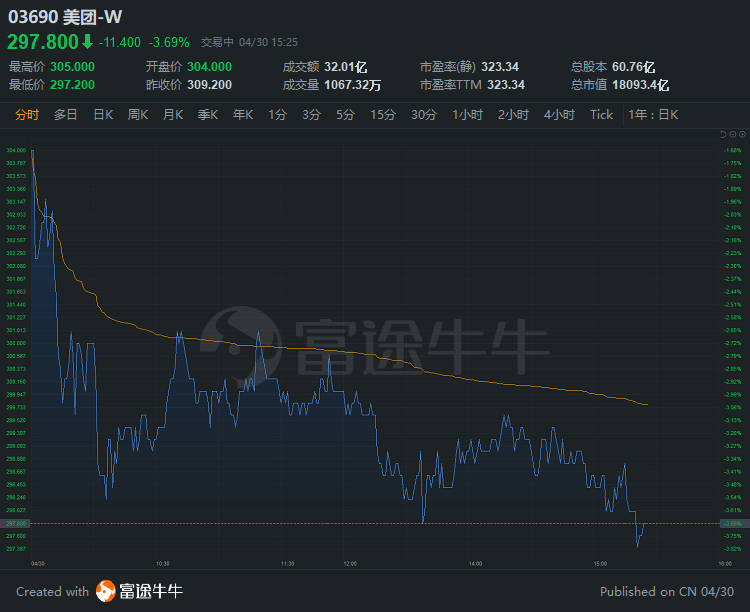Screen dimensions: 750x612
Task: Click the orange Futu bull logo at bottom
Action: coord(106,591)
